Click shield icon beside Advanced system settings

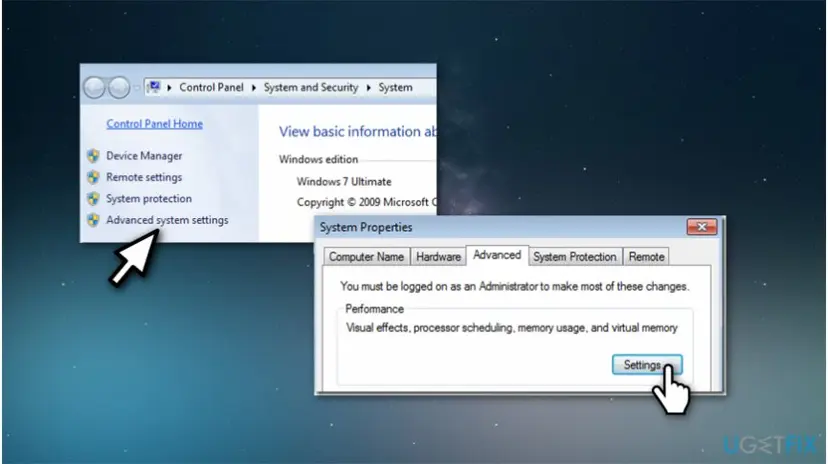[x=93, y=220]
